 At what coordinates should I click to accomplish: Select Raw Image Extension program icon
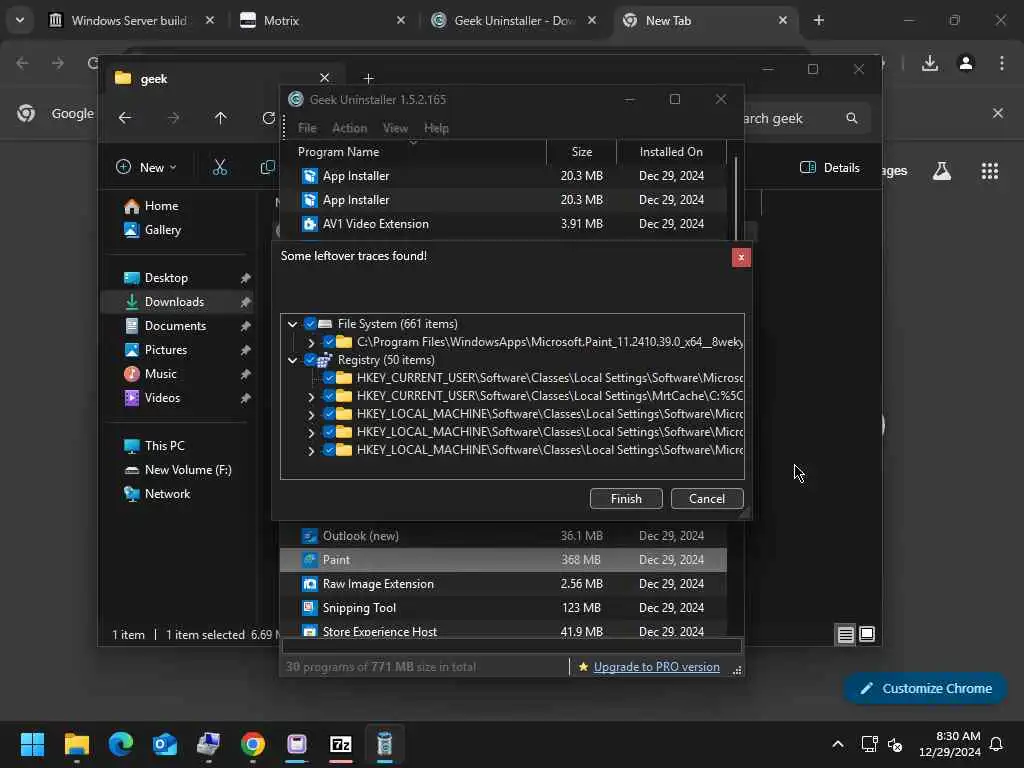point(310,584)
